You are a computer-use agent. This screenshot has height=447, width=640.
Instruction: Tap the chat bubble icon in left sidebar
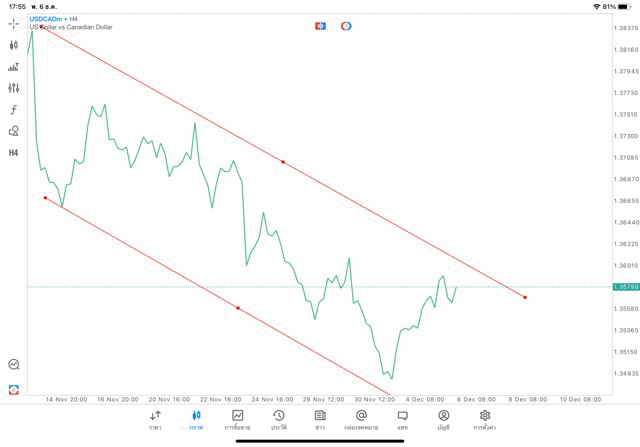(14, 365)
